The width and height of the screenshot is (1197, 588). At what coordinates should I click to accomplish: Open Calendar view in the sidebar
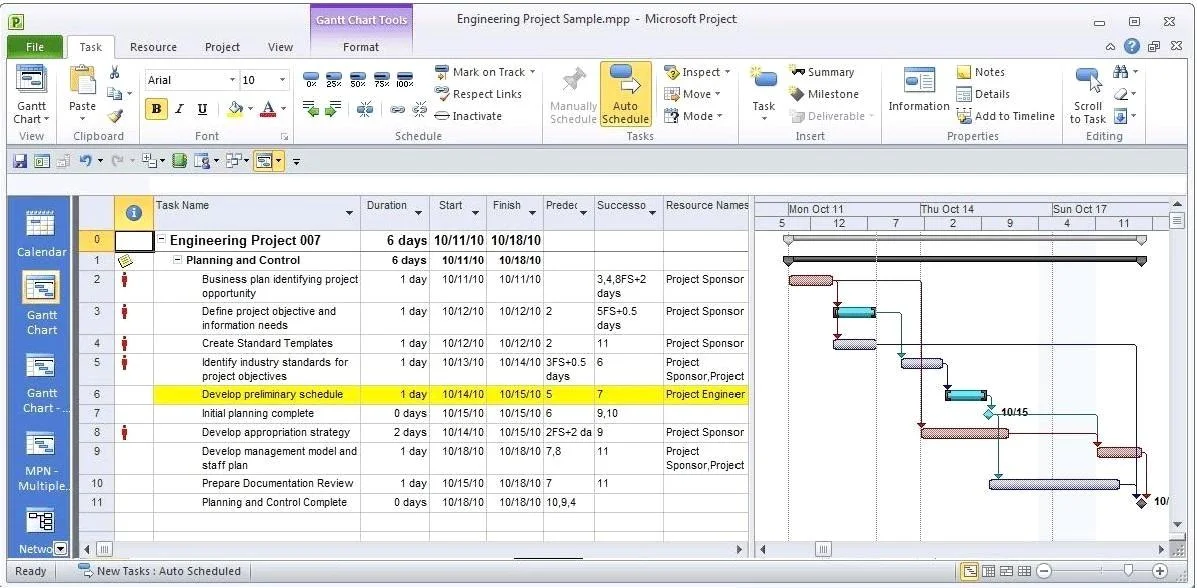pos(41,233)
